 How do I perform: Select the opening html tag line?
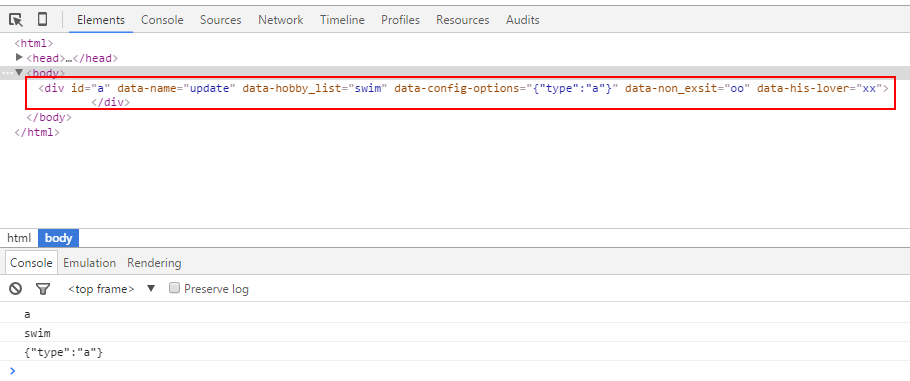pos(34,43)
